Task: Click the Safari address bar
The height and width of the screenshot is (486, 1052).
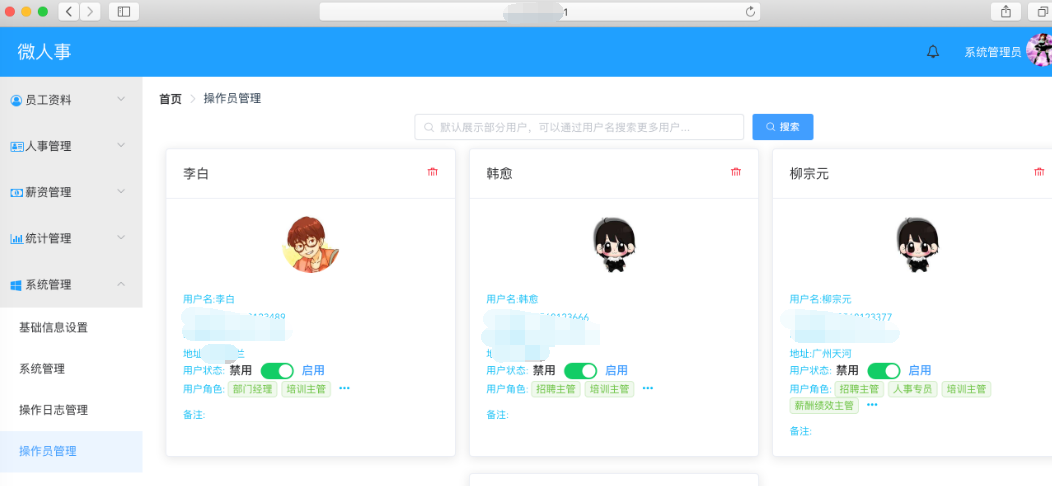Action: pyautogui.click(x=541, y=11)
